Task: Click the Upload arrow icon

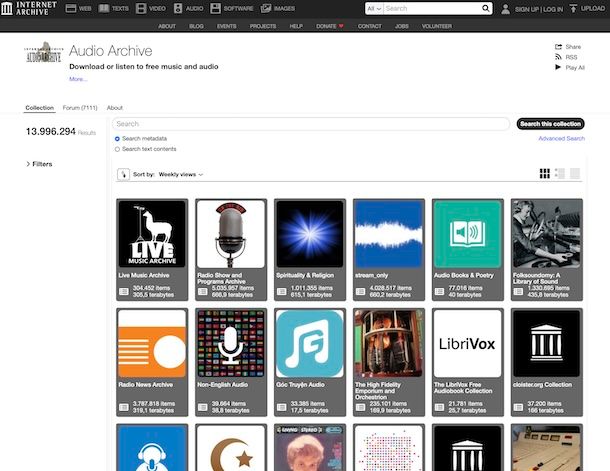Action: click(x=573, y=9)
